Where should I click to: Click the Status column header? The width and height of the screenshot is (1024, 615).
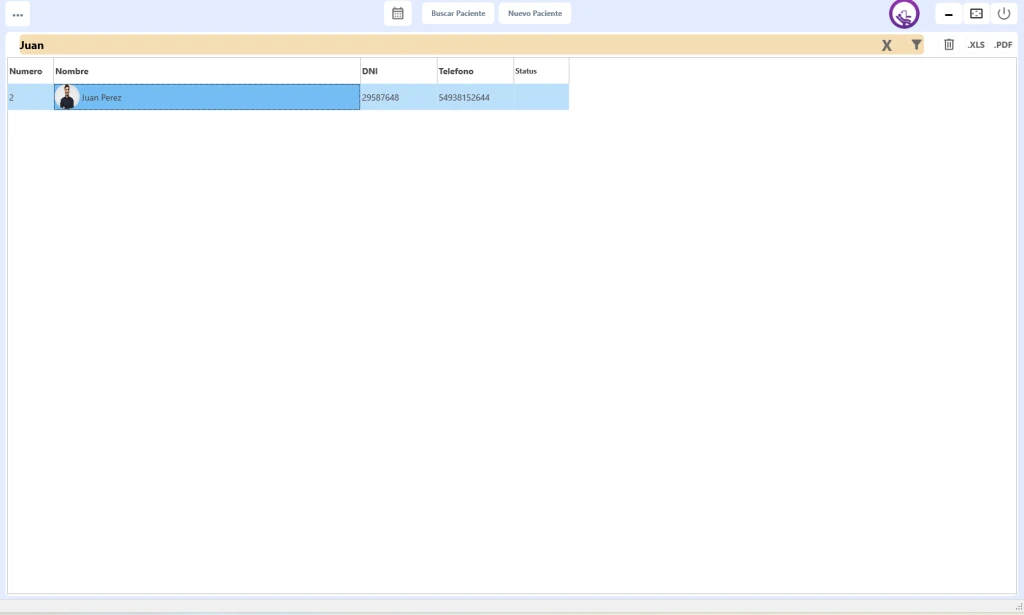click(540, 71)
